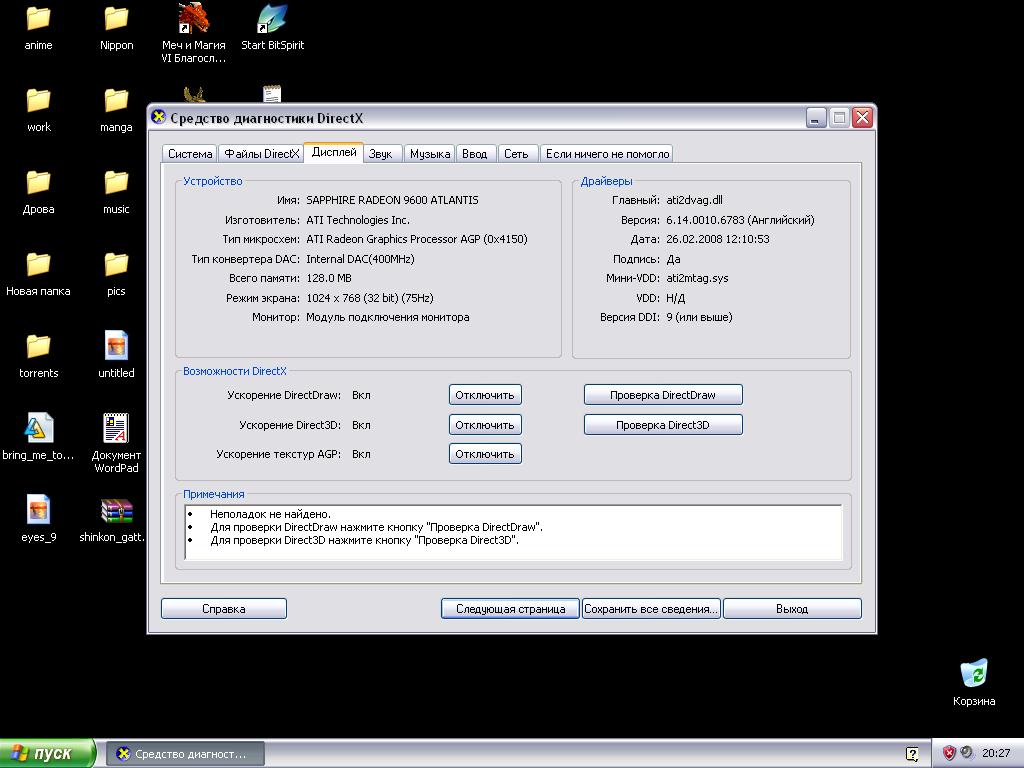The width and height of the screenshot is (1024, 768).
Task: Select the Дисплей tab
Action: pos(334,152)
